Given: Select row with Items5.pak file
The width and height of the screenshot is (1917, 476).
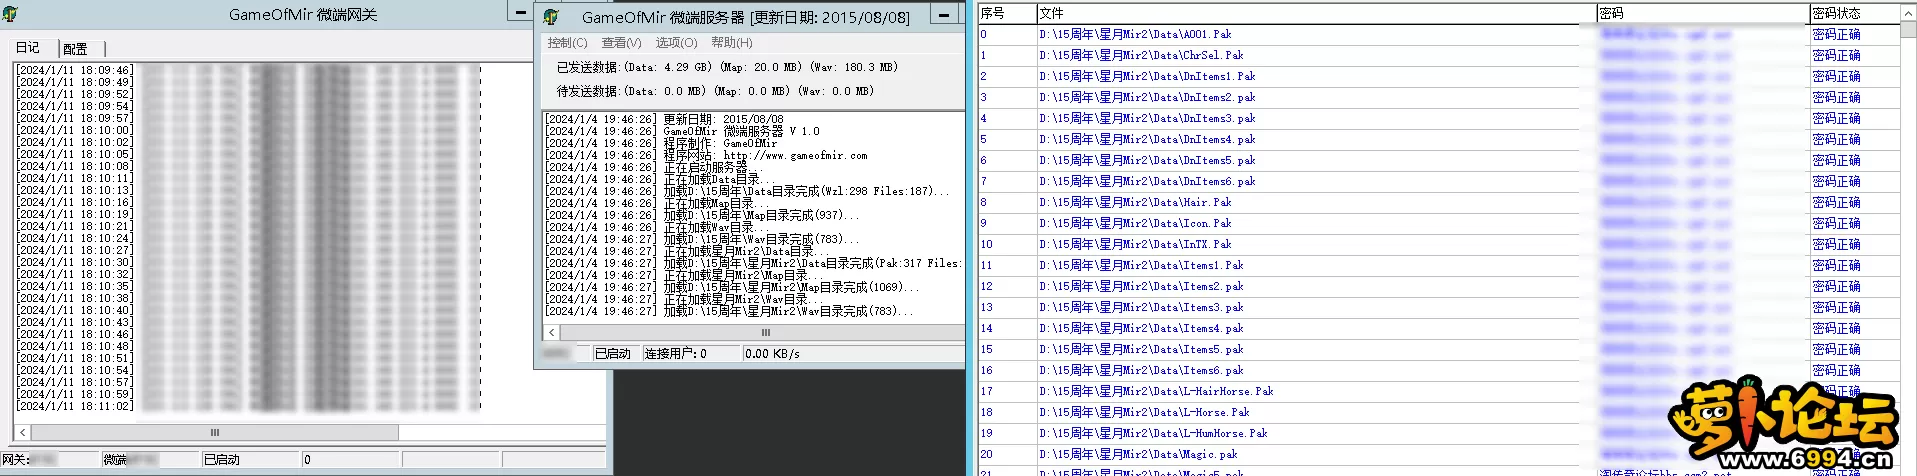Looking at the screenshot, I should tap(1438, 349).
